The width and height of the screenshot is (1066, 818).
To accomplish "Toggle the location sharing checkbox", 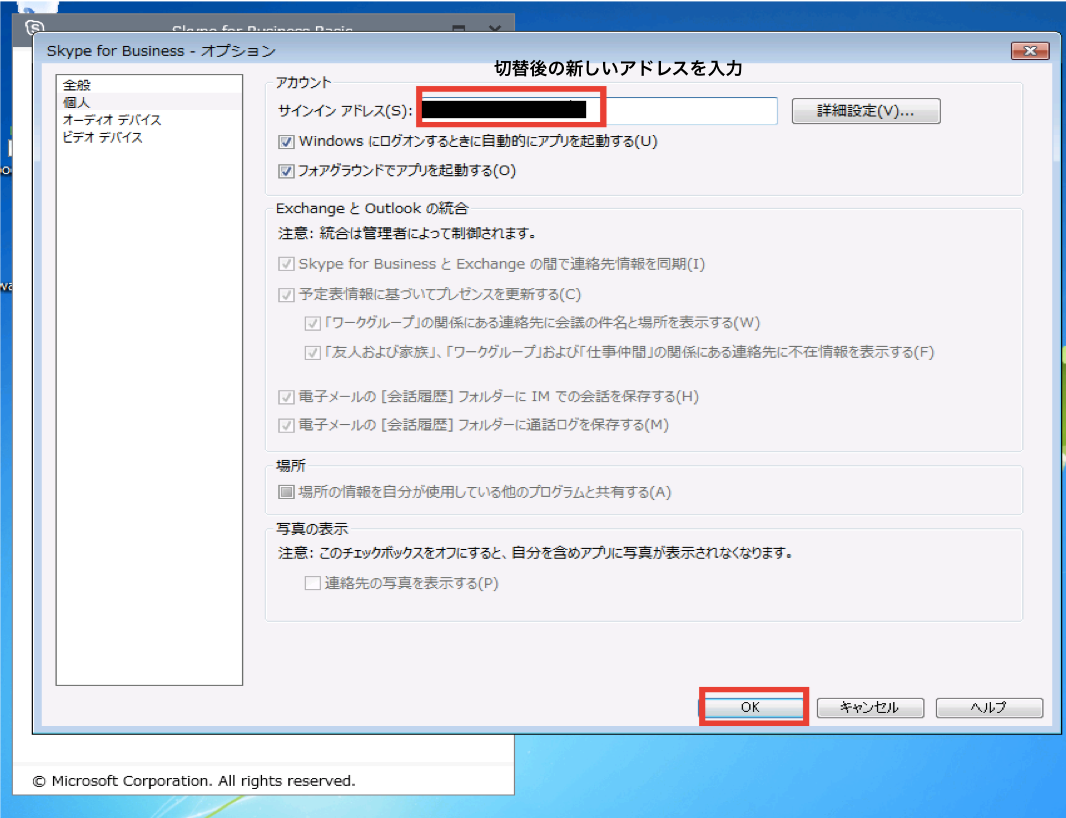I will coord(284,492).
